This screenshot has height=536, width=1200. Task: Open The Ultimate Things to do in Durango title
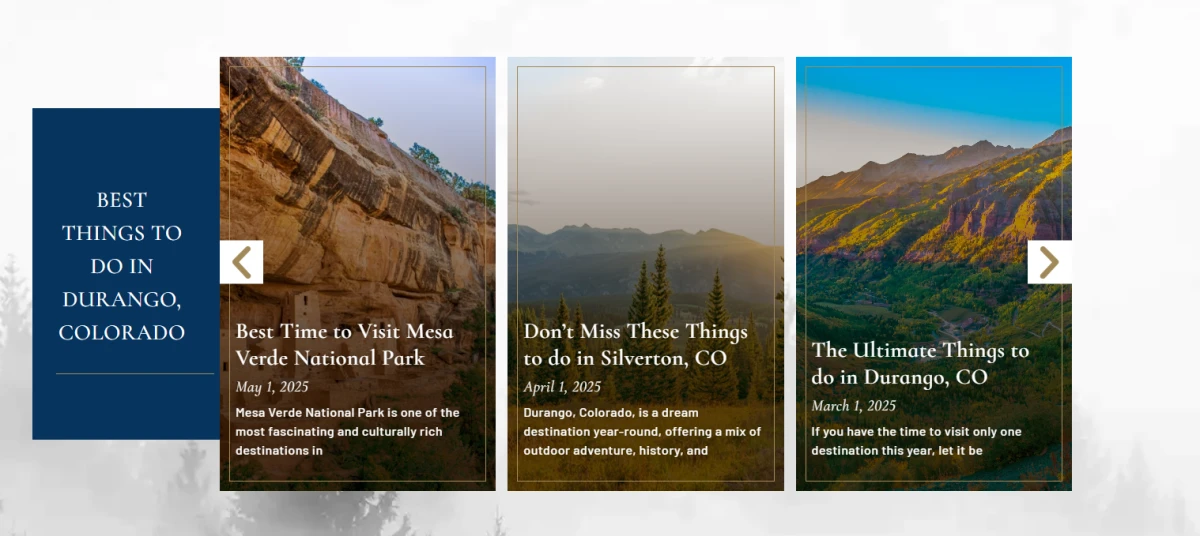920,363
